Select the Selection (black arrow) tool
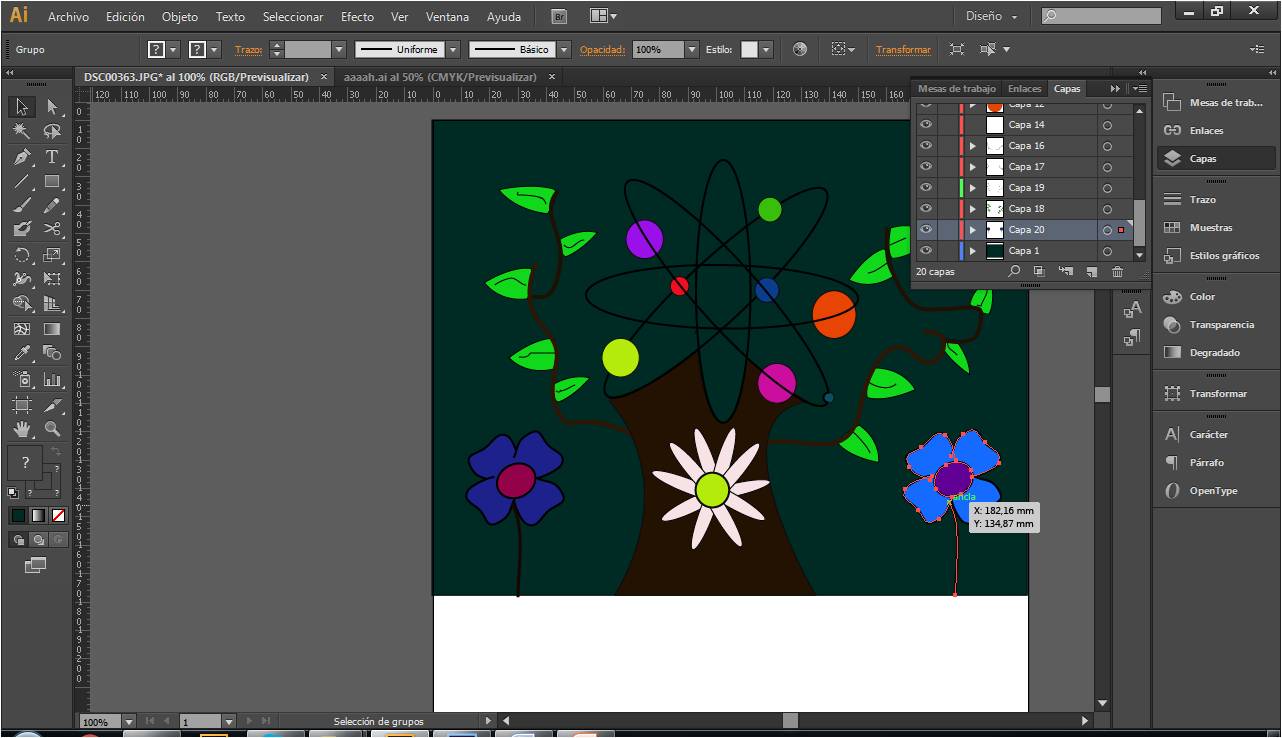Image resolution: width=1282 pixels, height=738 pixels. 22,107
